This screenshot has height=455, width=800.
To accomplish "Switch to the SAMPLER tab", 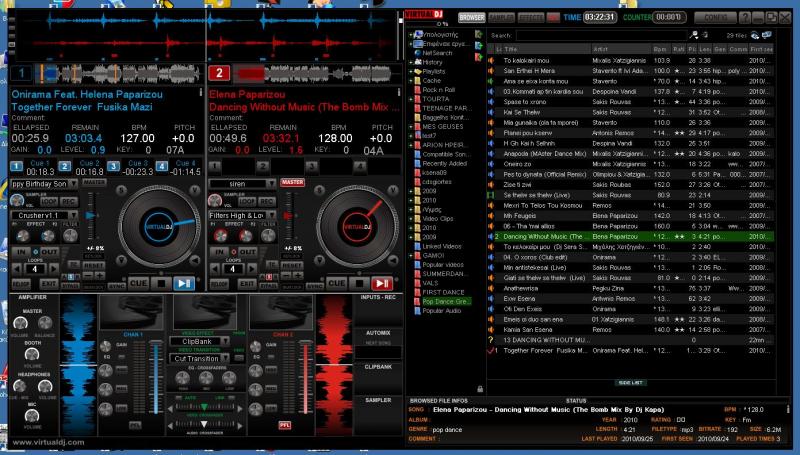I will pyautogui.click(x=502, y=17).
